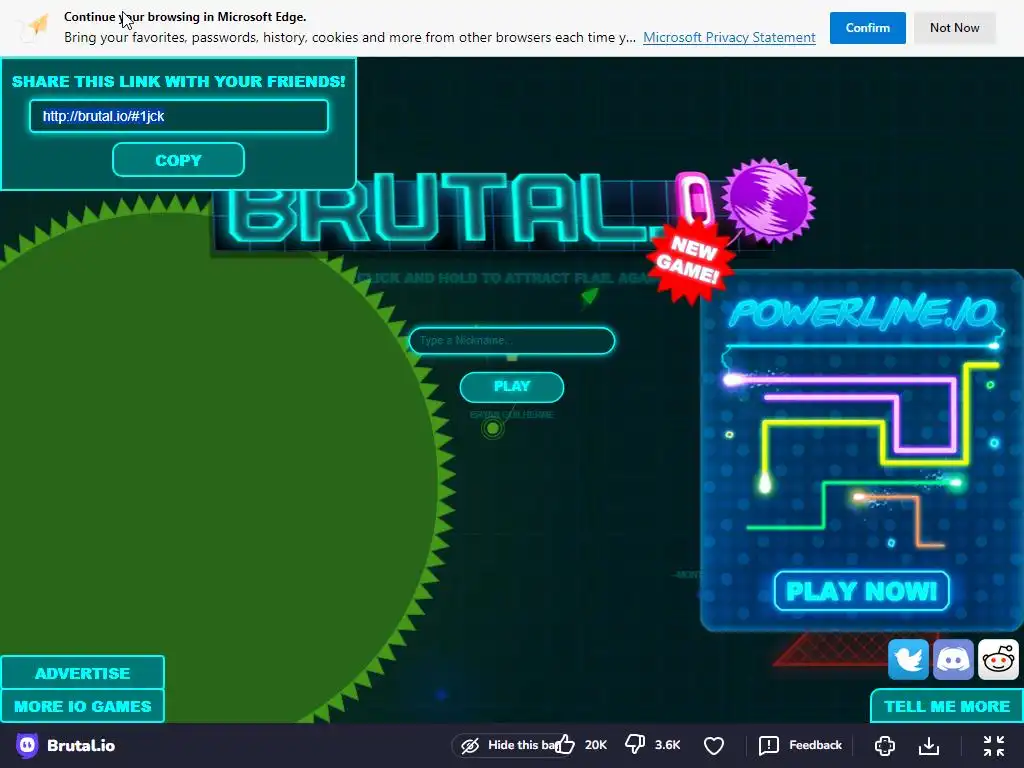Click the purple spiked flail ball logo
Screen dimensions: 1024x768
point(771,200)
